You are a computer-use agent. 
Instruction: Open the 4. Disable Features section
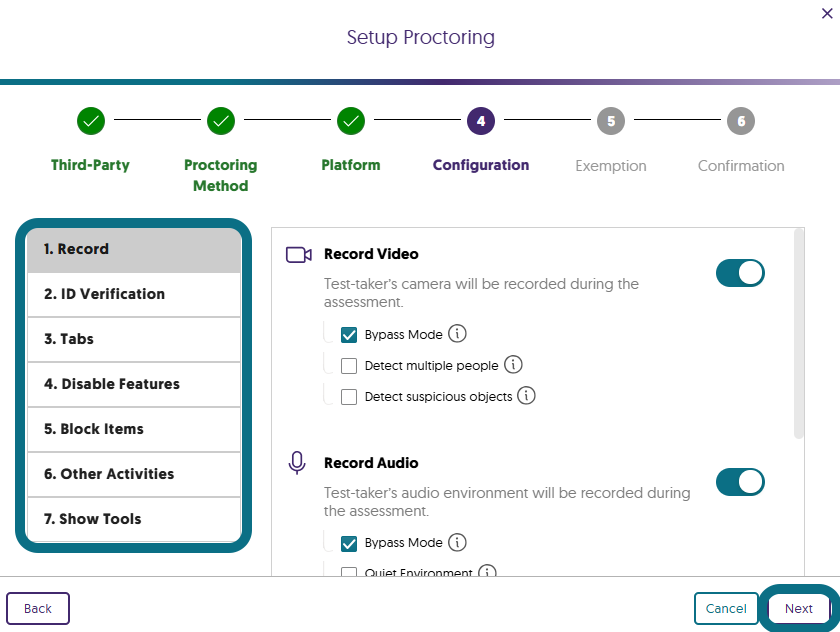pyautogui.click(x=134, y=384)
